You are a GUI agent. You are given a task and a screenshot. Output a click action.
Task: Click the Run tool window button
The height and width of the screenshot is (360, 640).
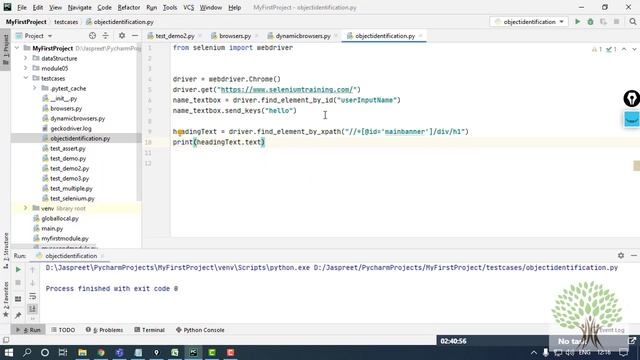coord(29,330)
